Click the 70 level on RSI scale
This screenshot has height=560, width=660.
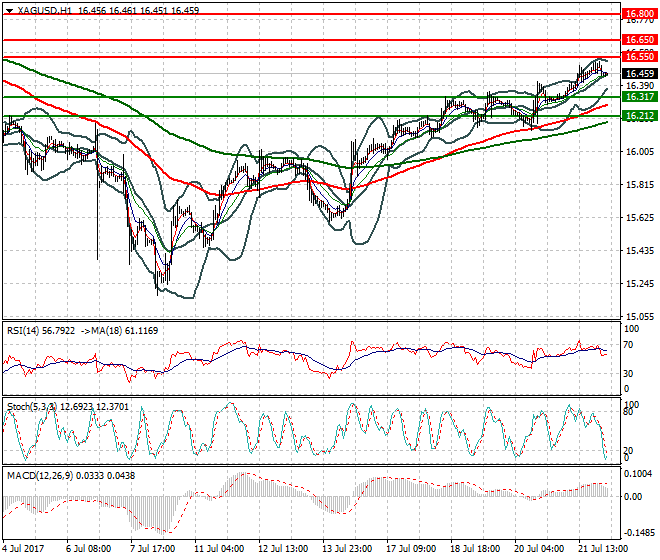pos(628,345)
